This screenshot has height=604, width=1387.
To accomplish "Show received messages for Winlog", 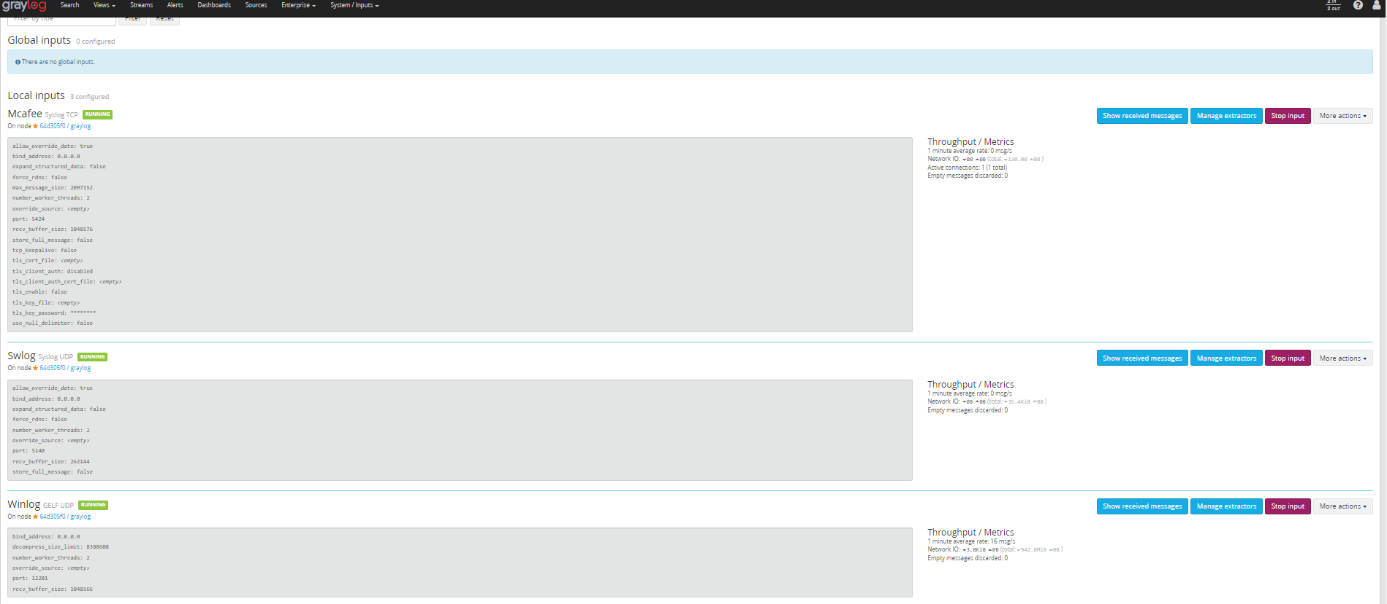I will (x=1142, y=506).
